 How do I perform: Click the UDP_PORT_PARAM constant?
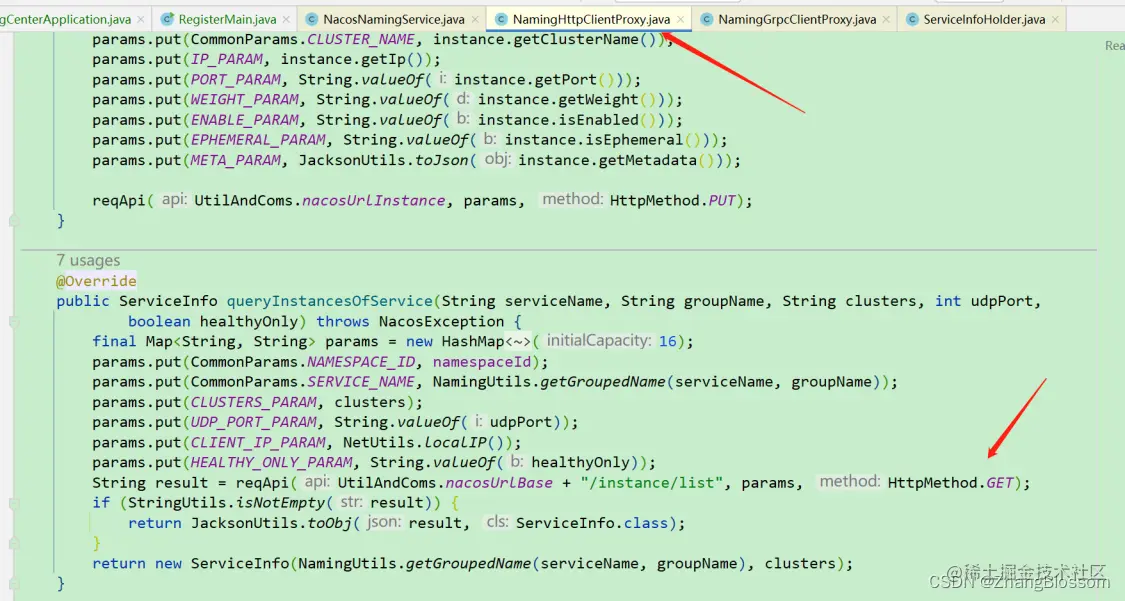[x=253, y=422]
